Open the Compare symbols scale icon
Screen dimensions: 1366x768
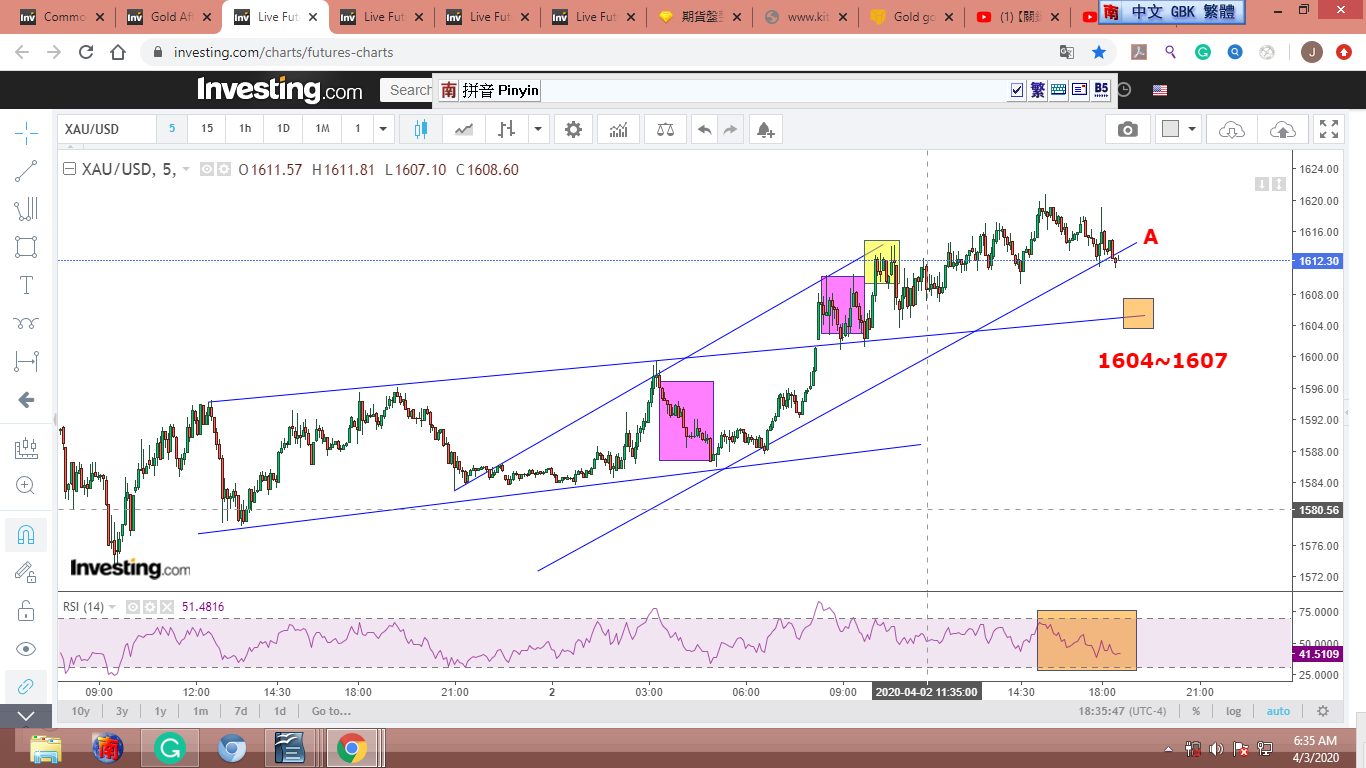tap(665, 129)
